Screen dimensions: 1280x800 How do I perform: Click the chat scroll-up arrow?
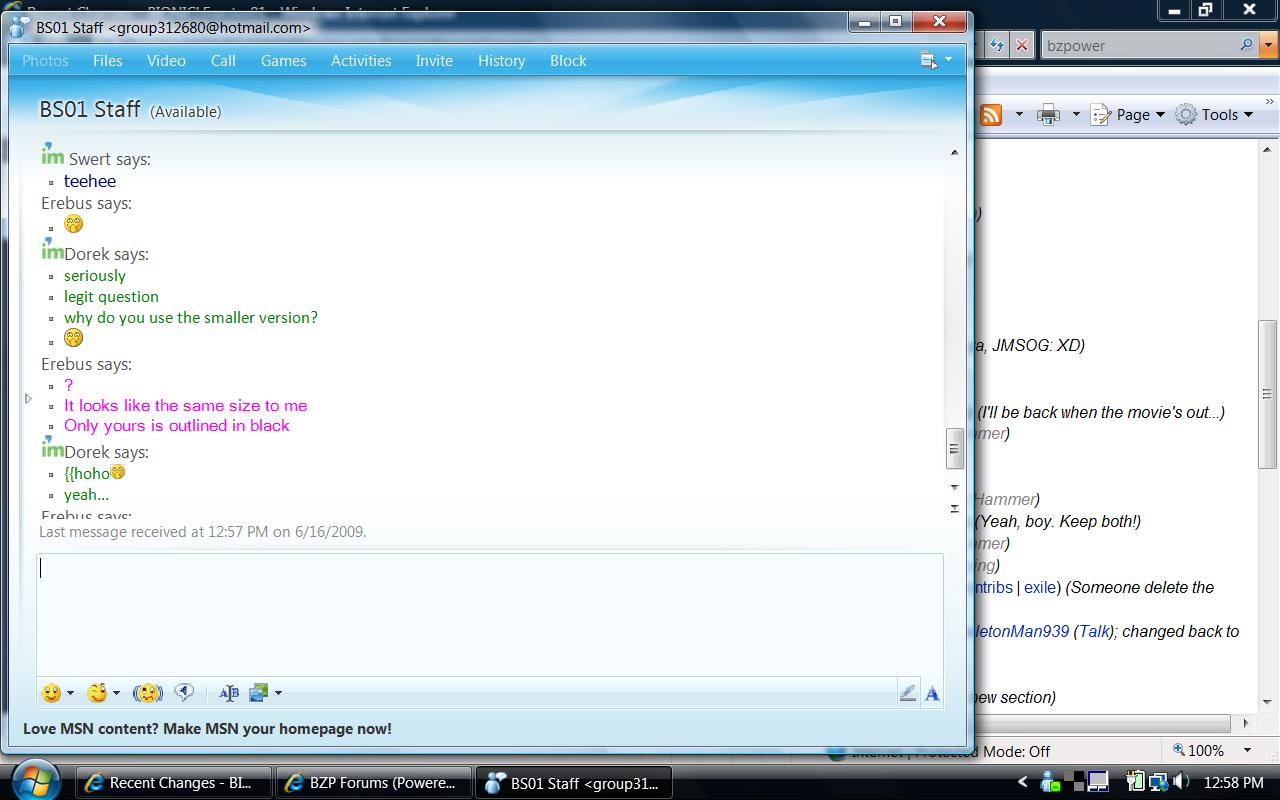(954, 152)
